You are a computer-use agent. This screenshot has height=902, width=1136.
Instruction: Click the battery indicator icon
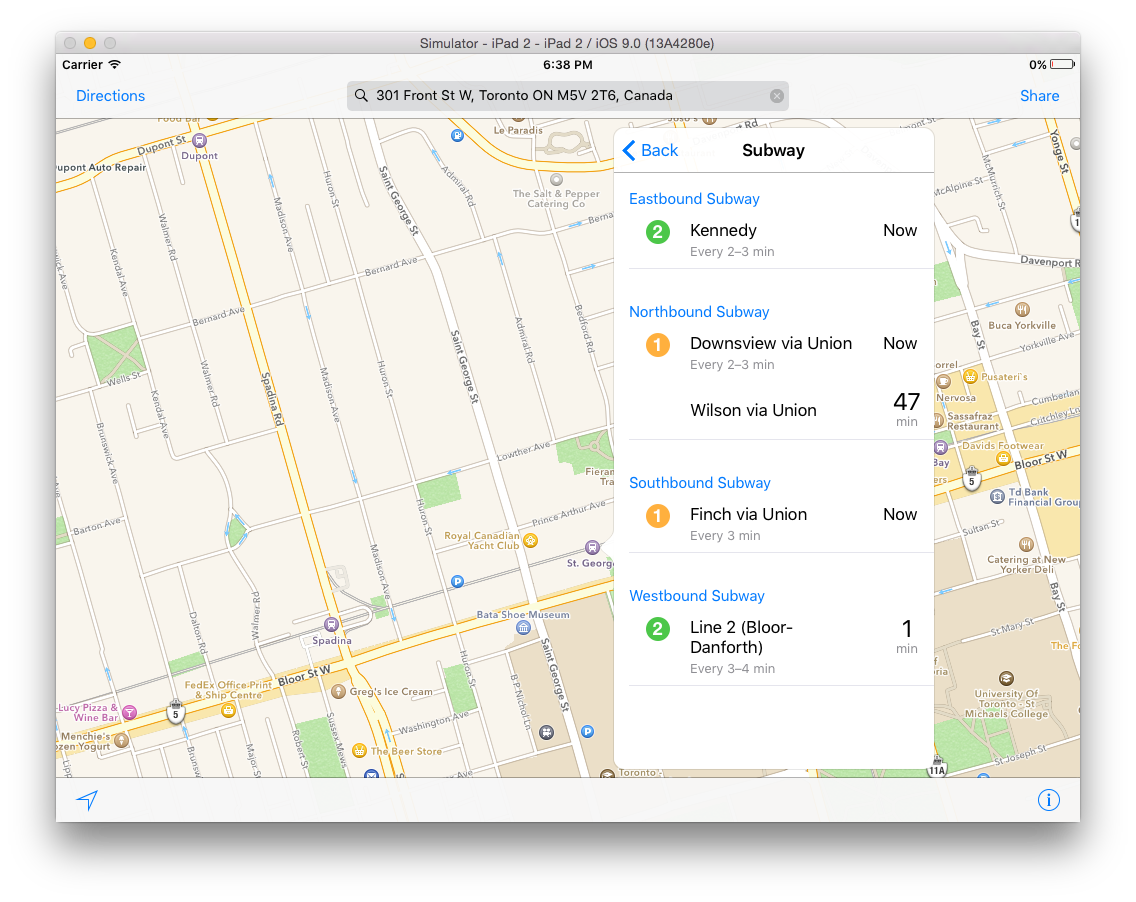pos(1062,64)
